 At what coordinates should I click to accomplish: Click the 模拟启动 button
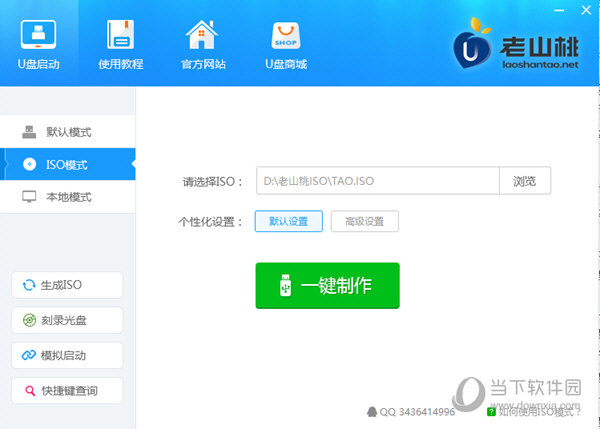click(67, 356)
